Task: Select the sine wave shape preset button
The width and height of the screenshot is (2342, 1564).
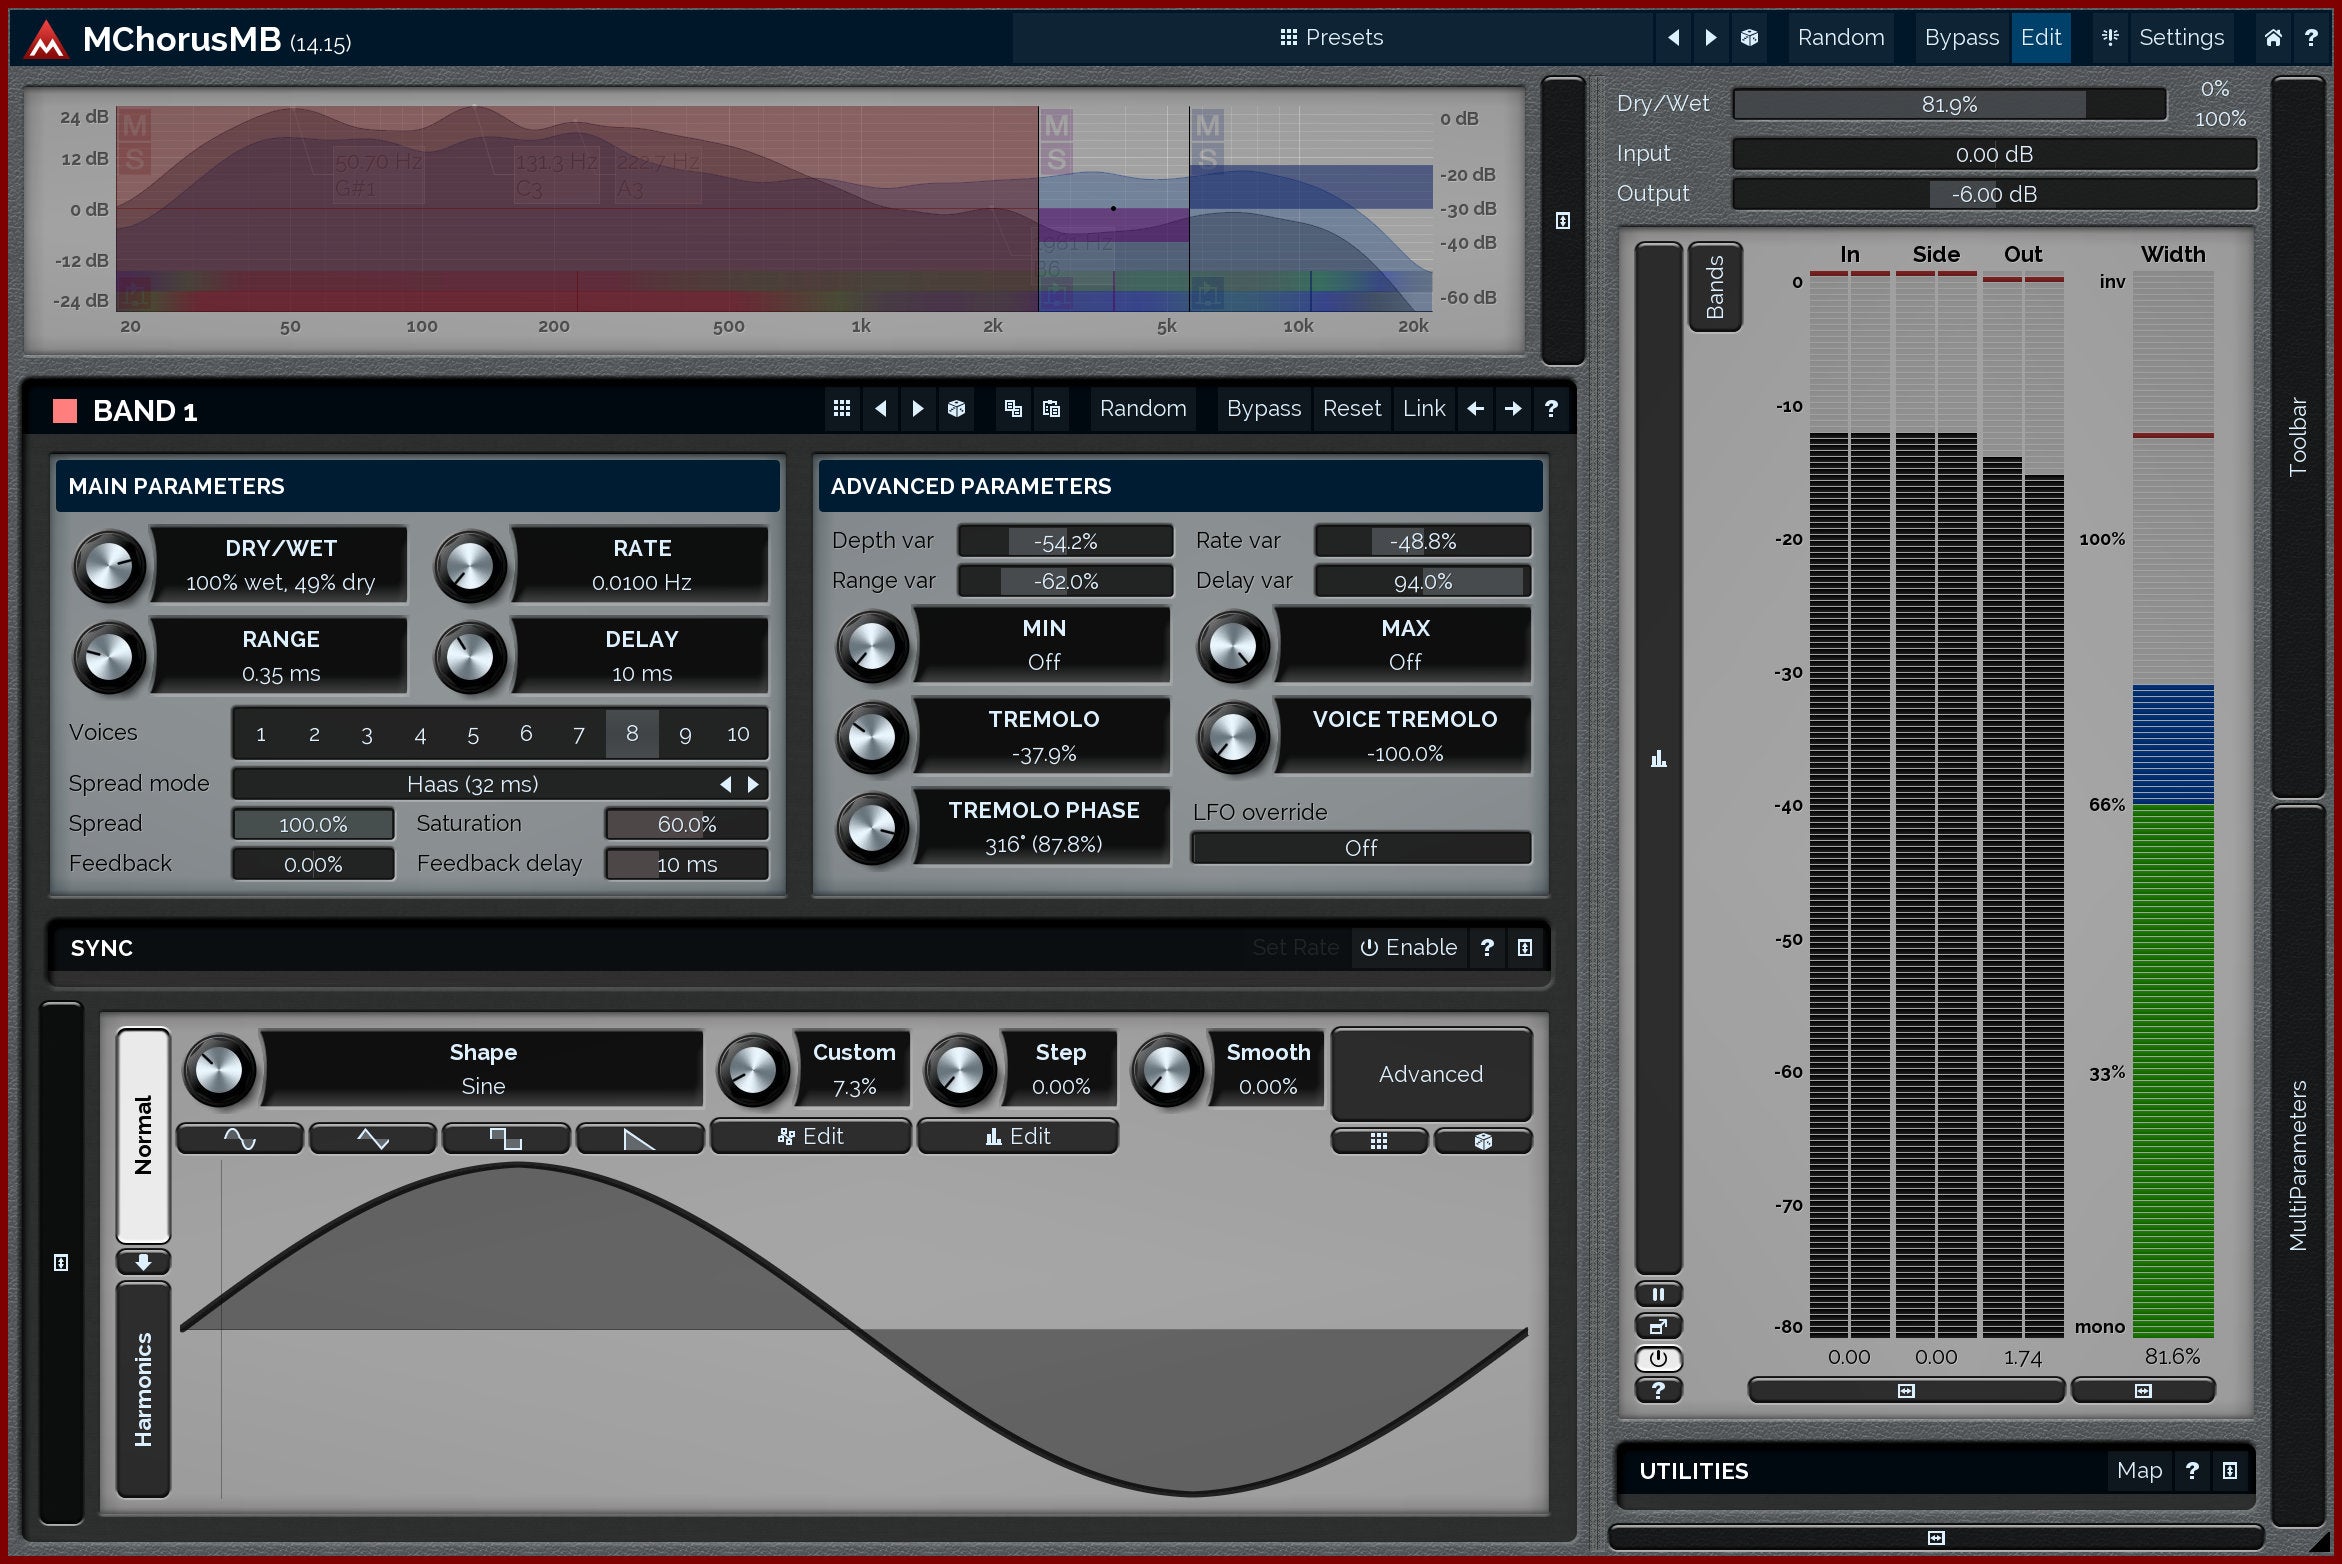Action: 240,1138
